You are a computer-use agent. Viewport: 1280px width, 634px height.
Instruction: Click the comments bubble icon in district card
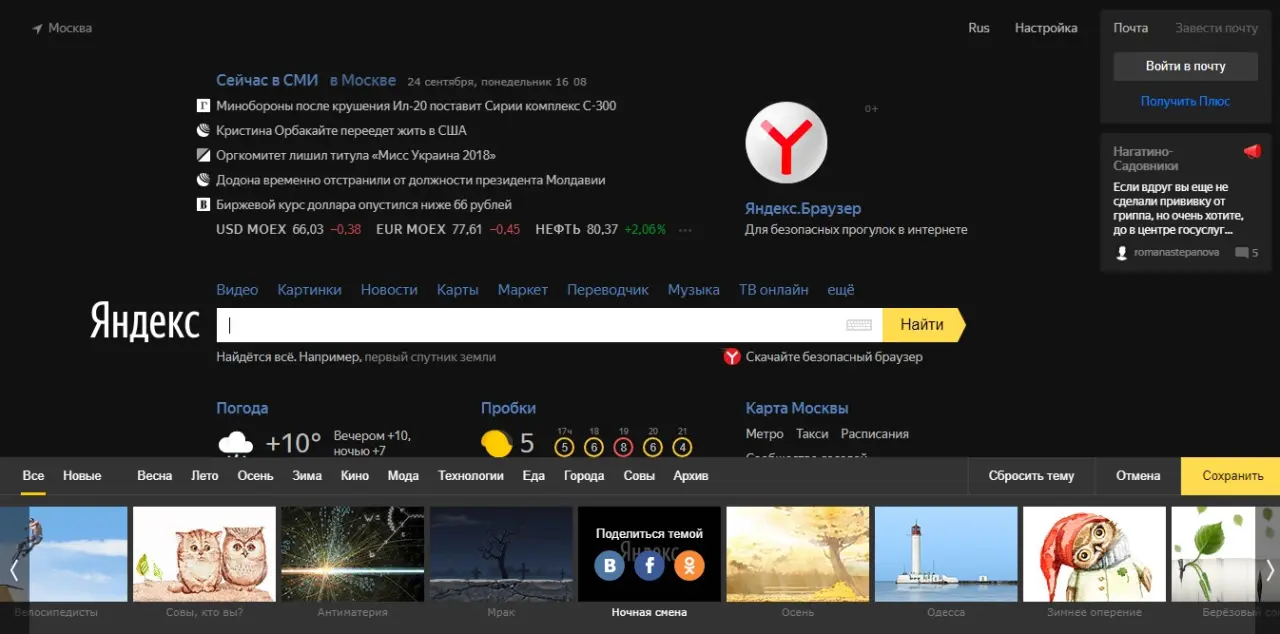coord(1241,253)
